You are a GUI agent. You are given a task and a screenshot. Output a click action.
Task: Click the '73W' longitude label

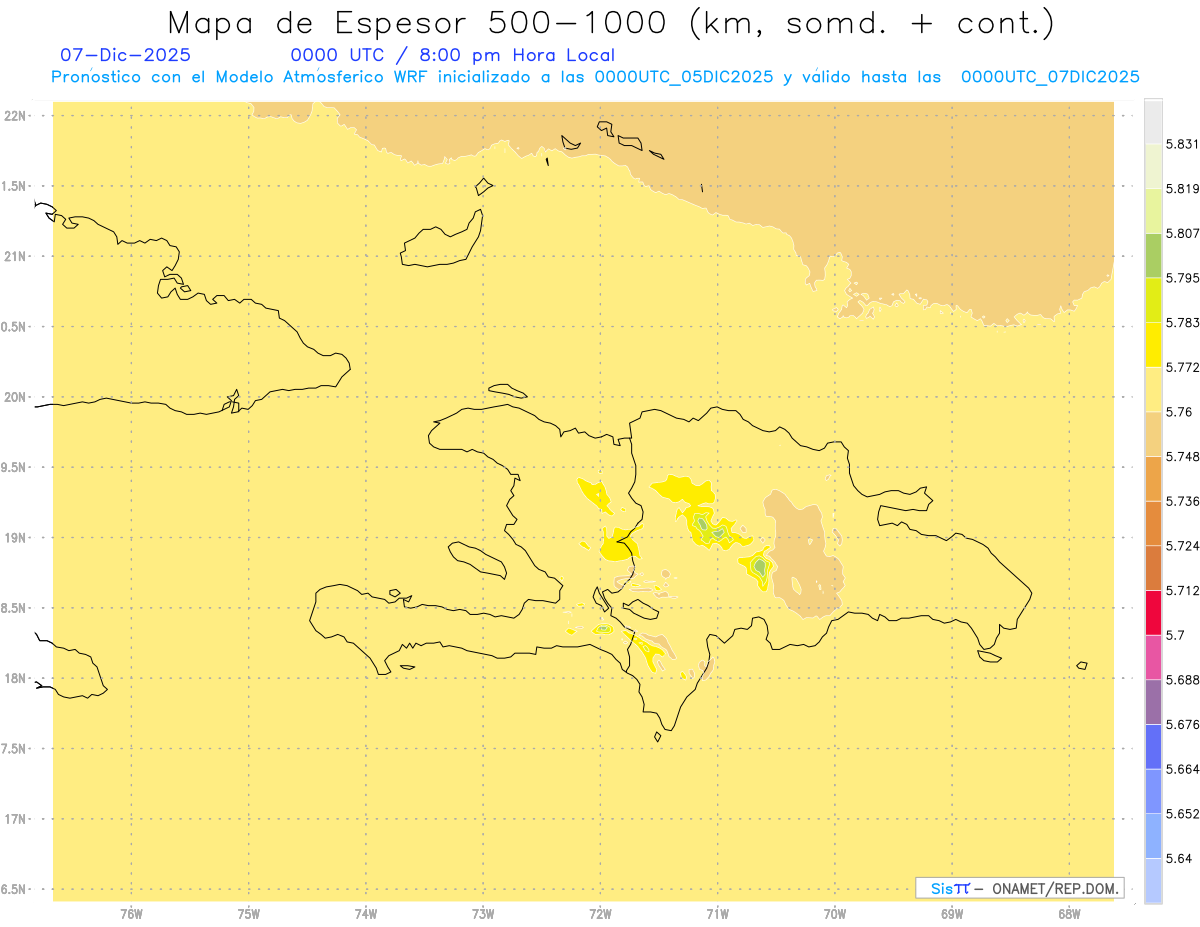click(x=483, y=913)
